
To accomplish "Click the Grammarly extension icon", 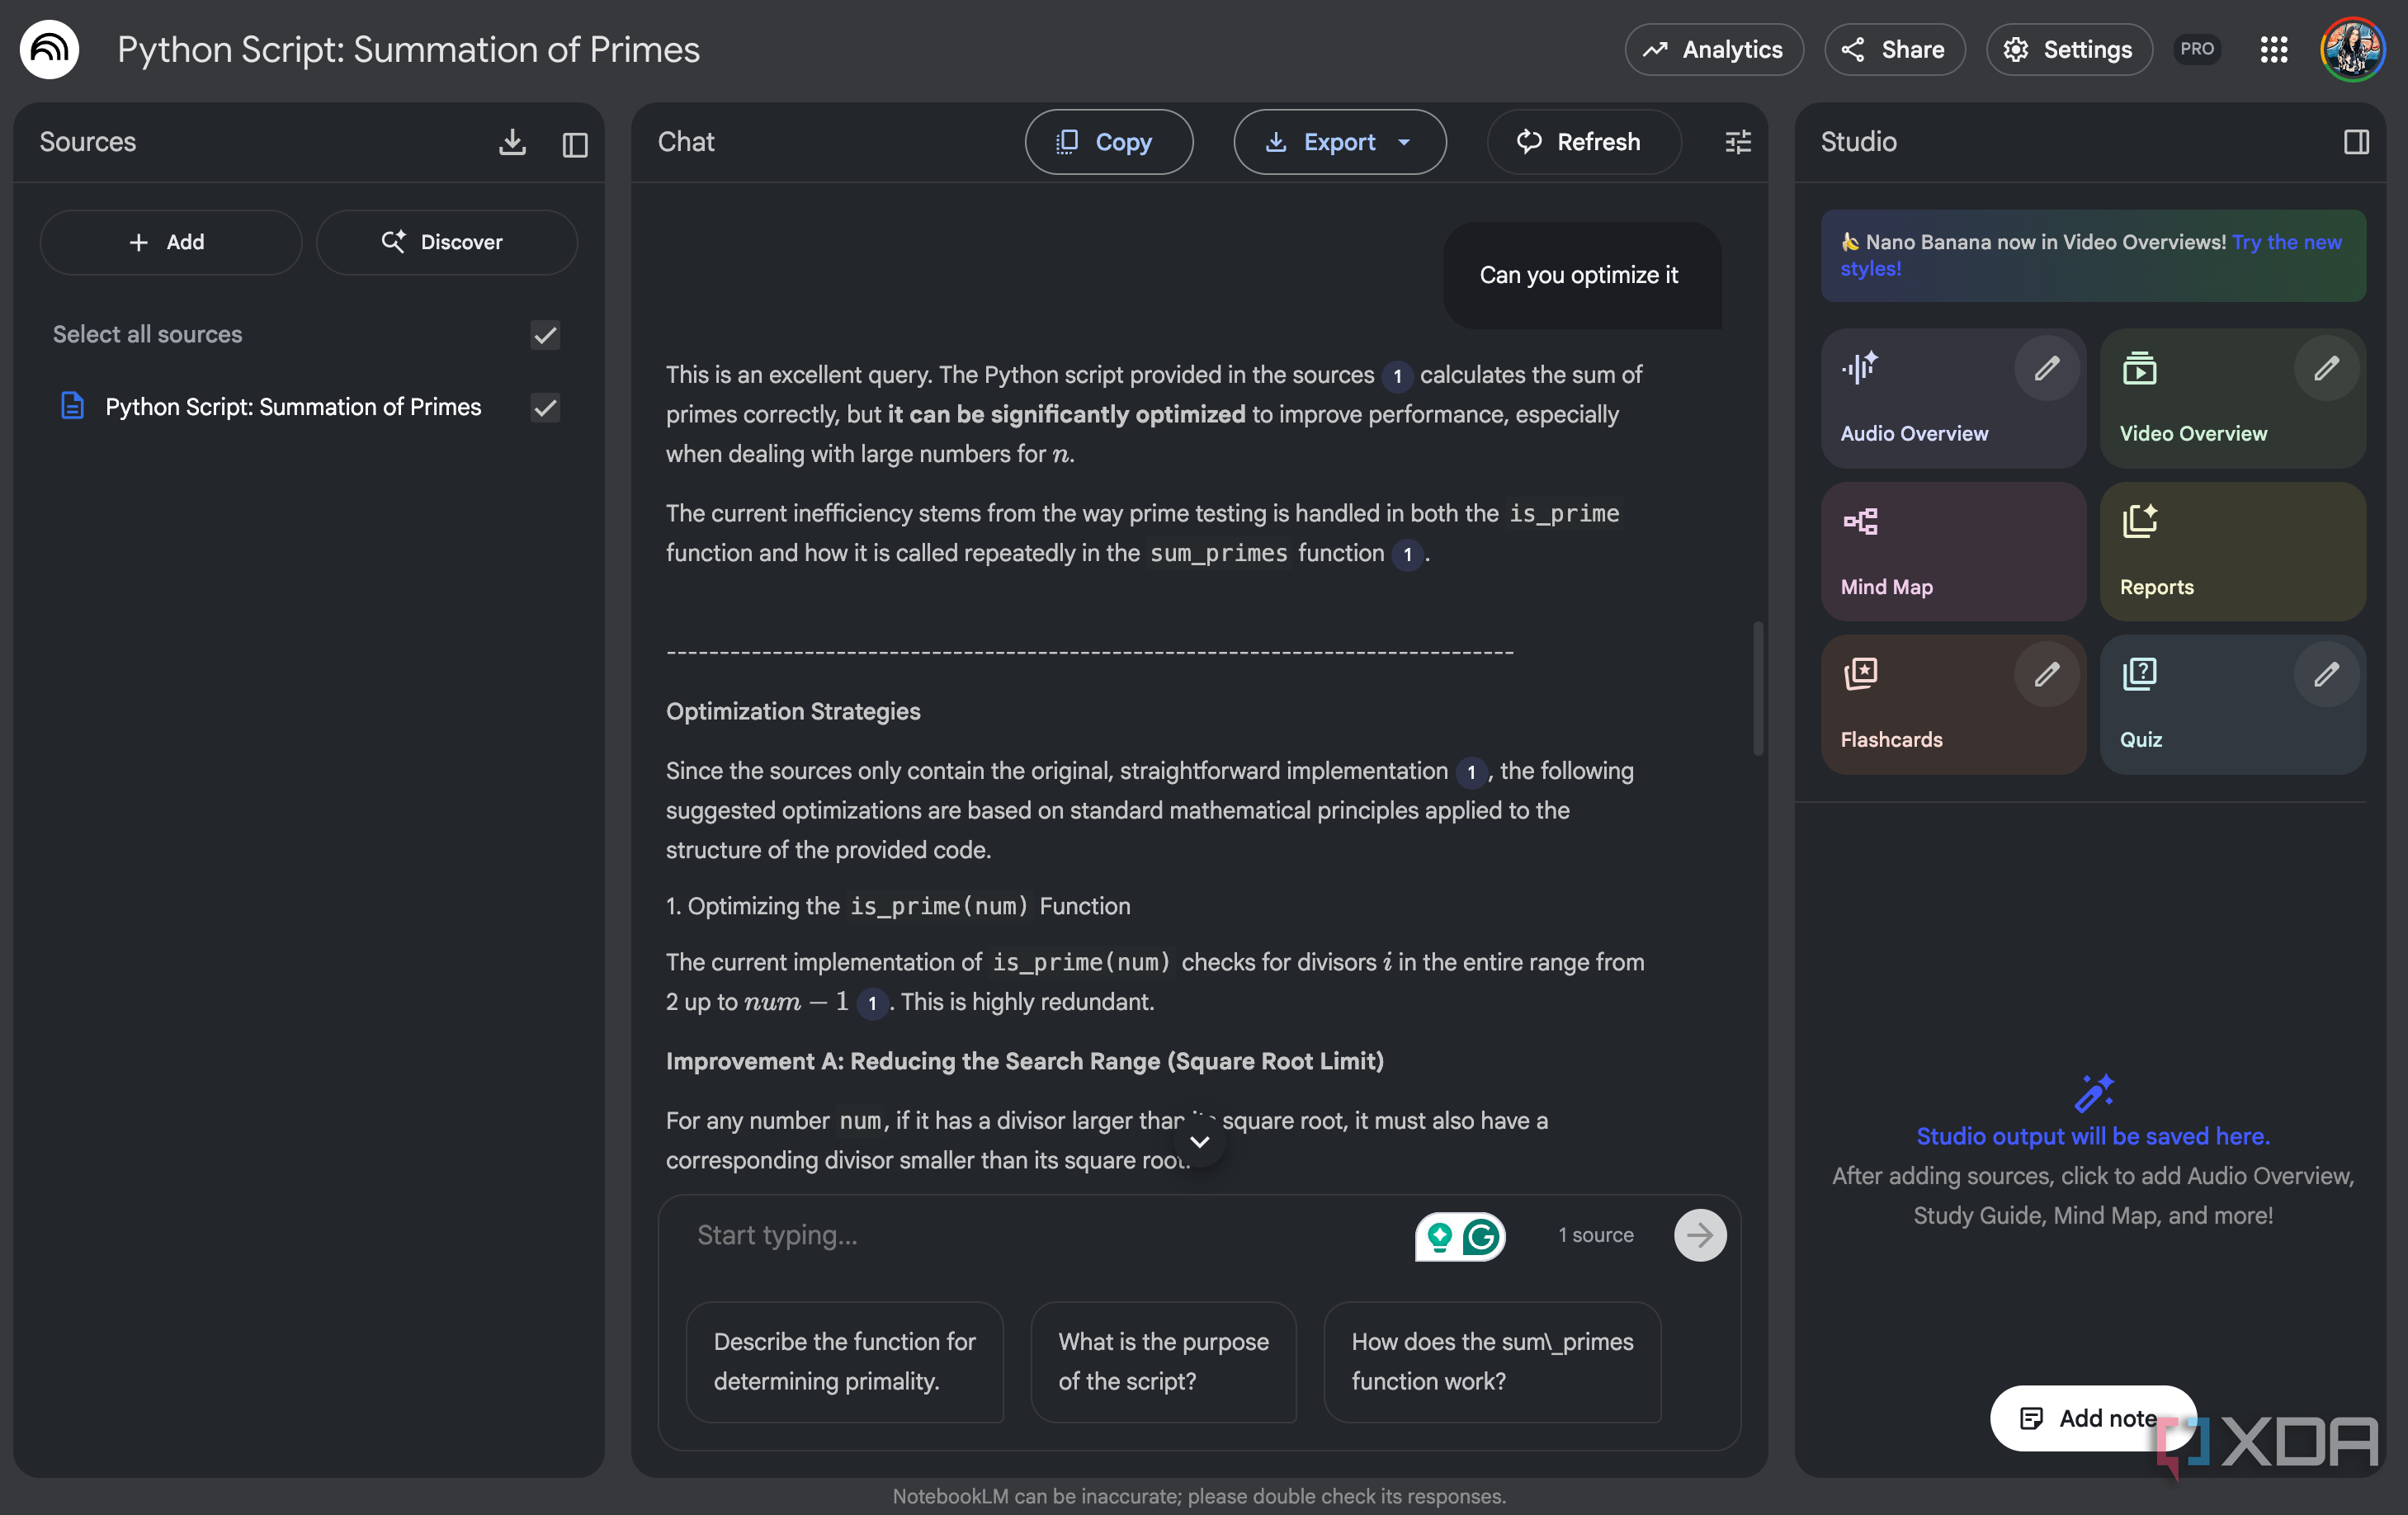I will 1480,1237.
